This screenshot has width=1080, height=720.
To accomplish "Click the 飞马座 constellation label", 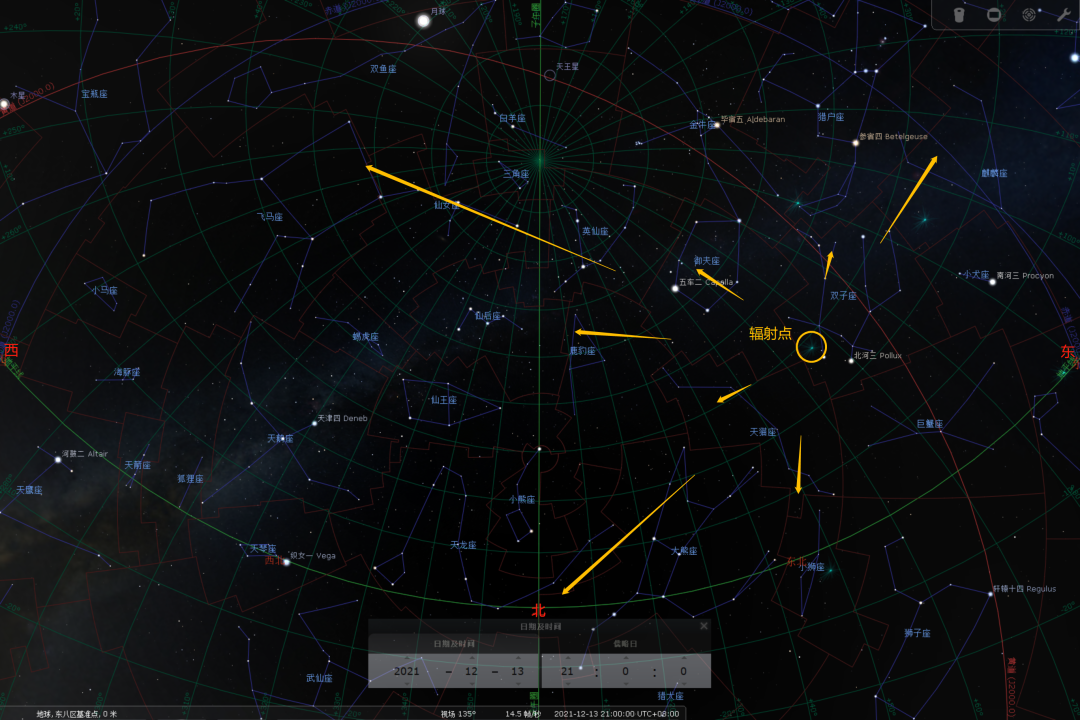I will 269,216.
